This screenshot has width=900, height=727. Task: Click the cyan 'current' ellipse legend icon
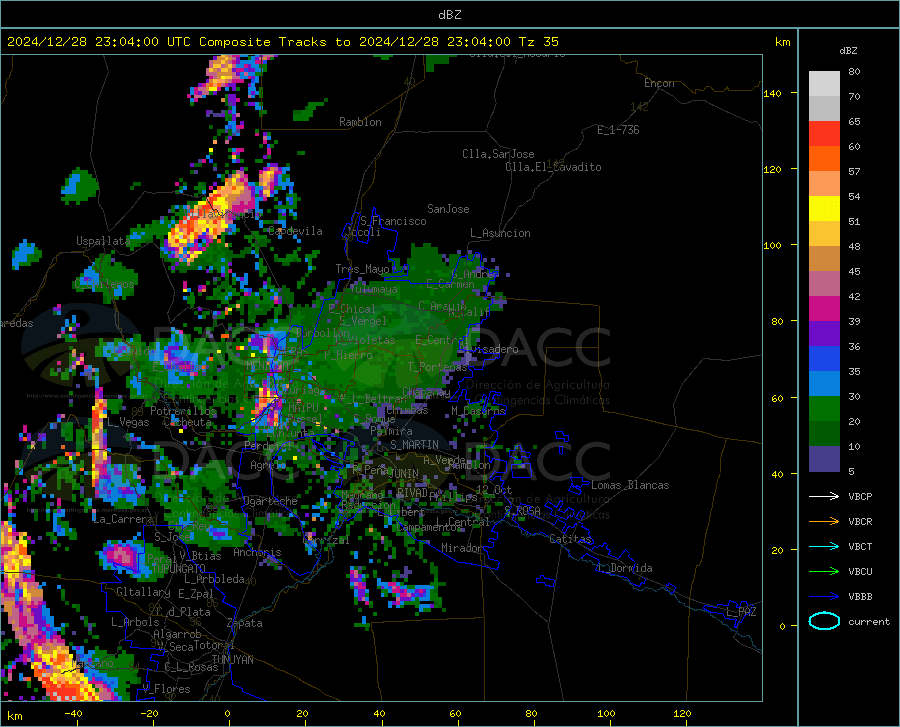[824, 621]
